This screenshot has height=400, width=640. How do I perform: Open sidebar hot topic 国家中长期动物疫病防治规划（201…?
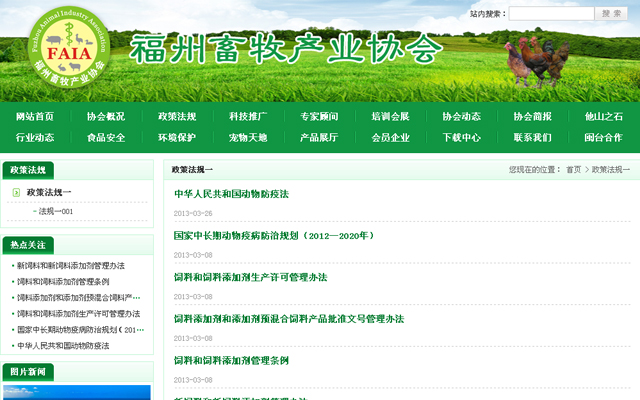[x=80, y=329]
